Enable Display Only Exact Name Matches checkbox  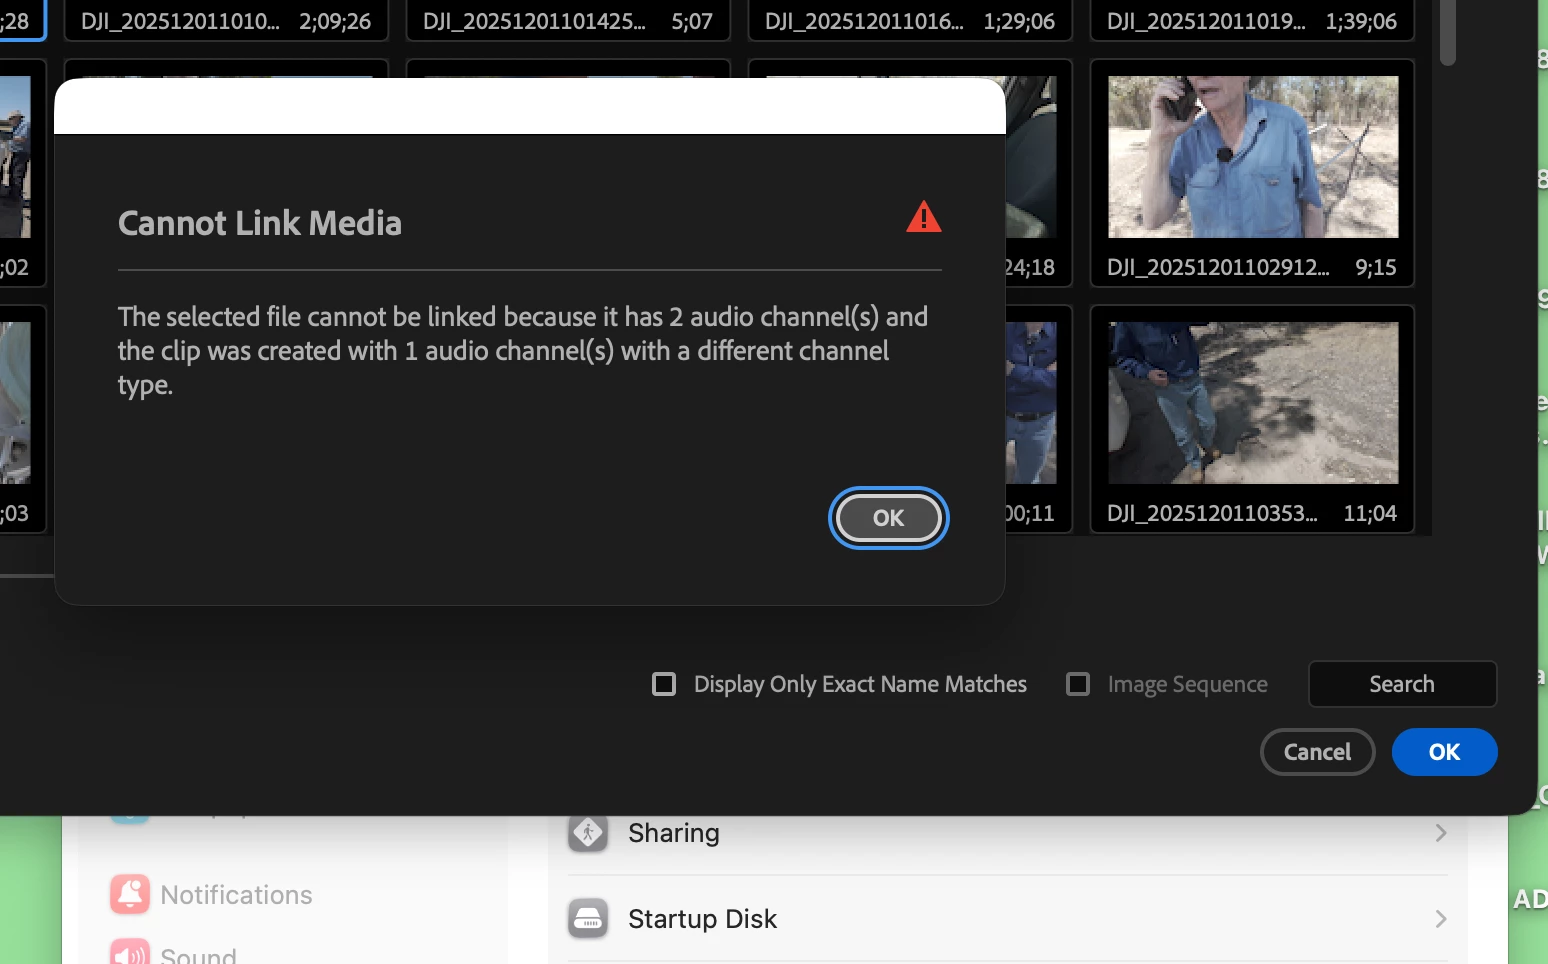[664, 684]
